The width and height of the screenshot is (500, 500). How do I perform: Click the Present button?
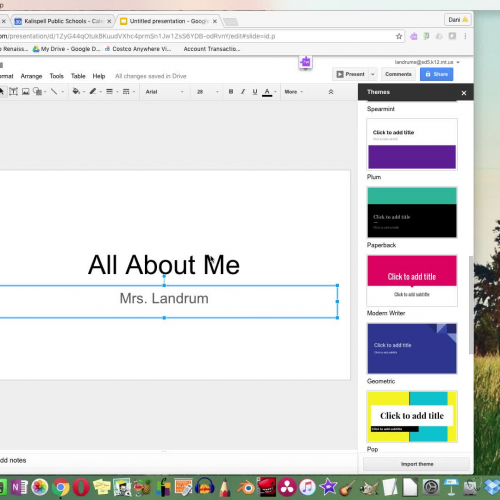[351, 74]
